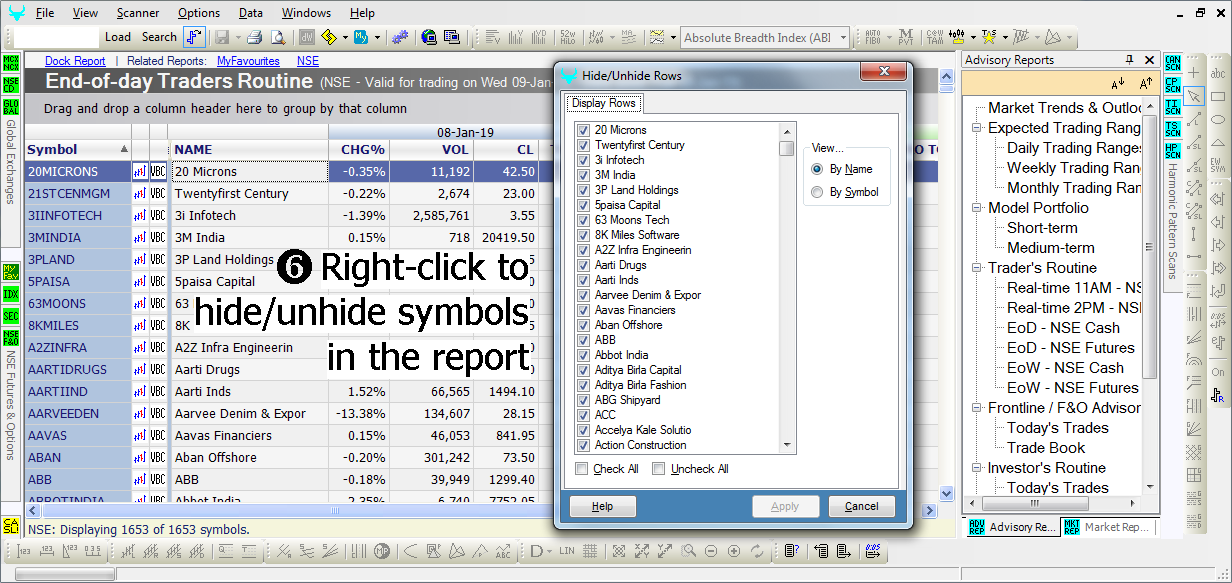Viewport: 1232px width, 583px height.
Task: Click the Cancel button in dialog
Action: 861,506
